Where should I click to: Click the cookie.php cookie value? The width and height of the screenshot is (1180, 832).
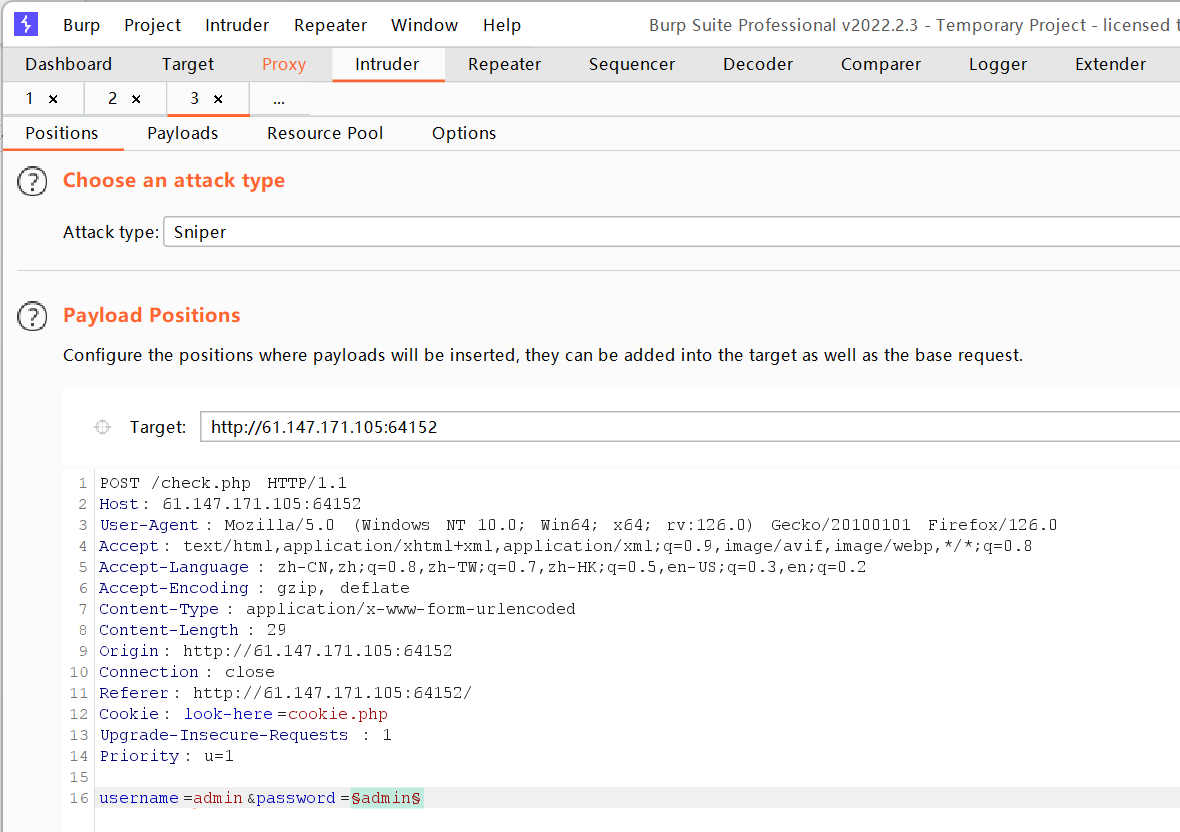click(x=338, y=715)
